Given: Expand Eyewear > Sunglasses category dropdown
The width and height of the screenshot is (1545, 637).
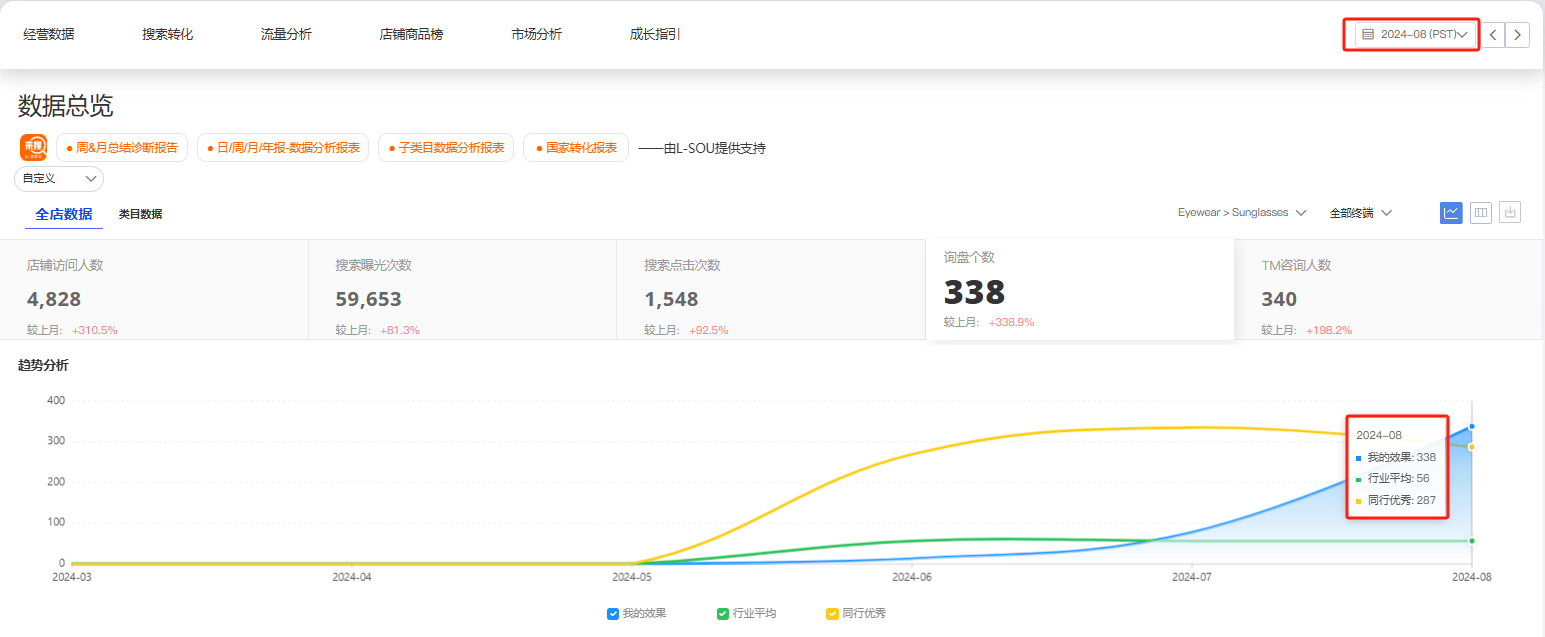Looking at the screenshot, I should (x=1242, y=213).
